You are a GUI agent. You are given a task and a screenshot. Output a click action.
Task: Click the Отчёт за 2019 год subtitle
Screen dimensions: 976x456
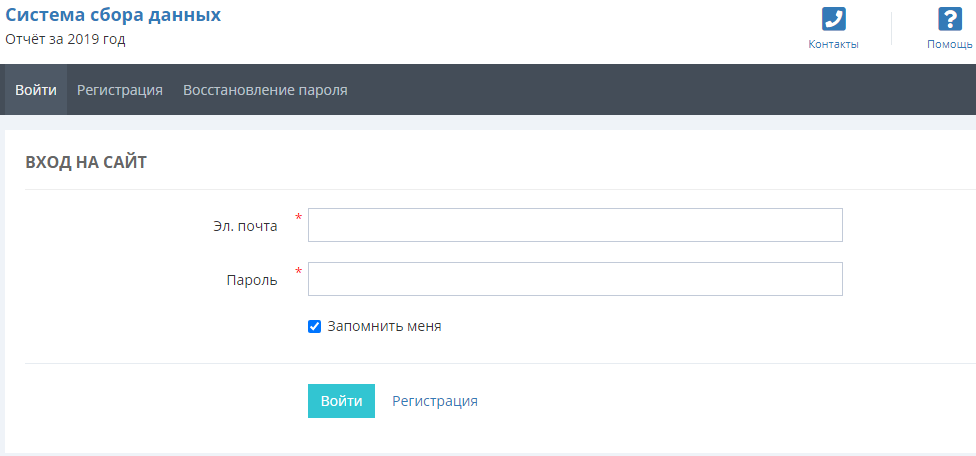pyautogui.click(x=66, y=40)
